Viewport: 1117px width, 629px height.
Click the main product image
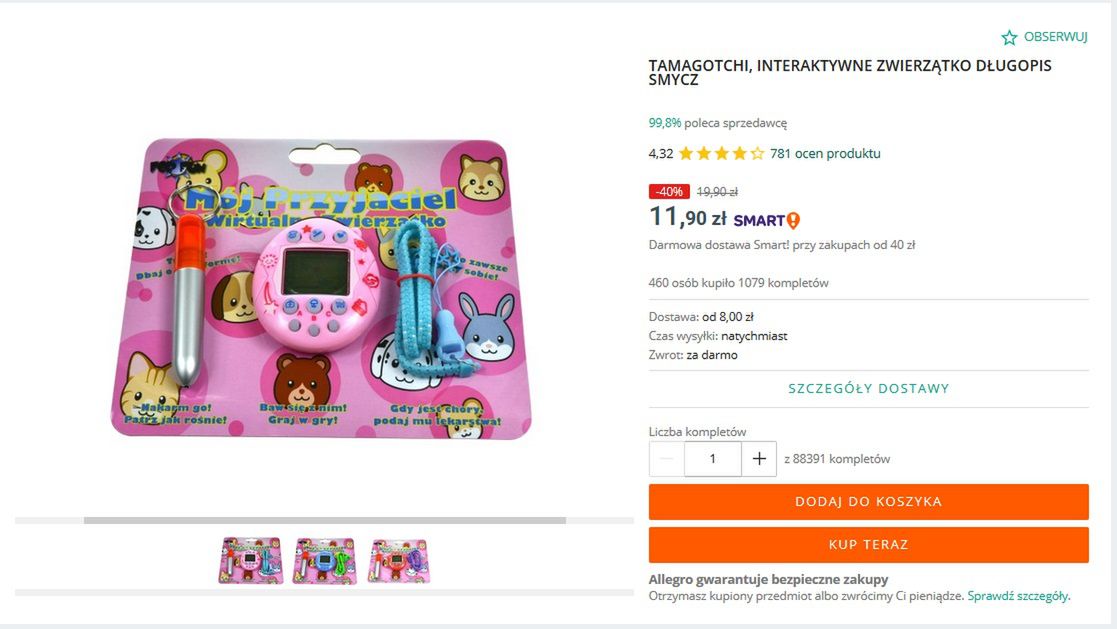point(322,288)
